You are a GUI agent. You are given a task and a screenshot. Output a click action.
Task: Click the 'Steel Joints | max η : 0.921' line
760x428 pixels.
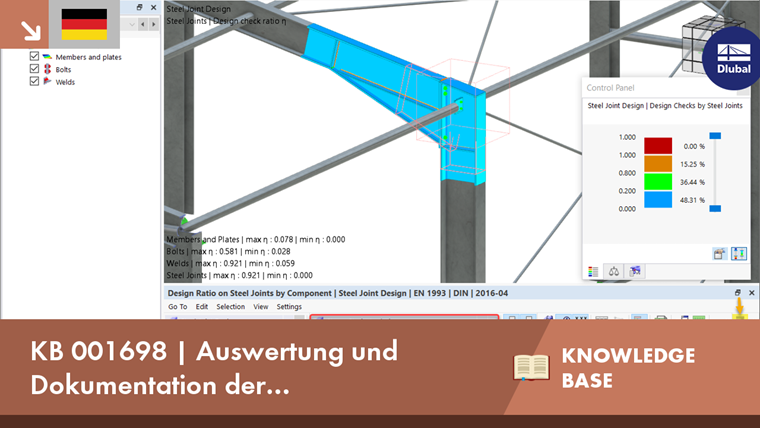[239, 275]
